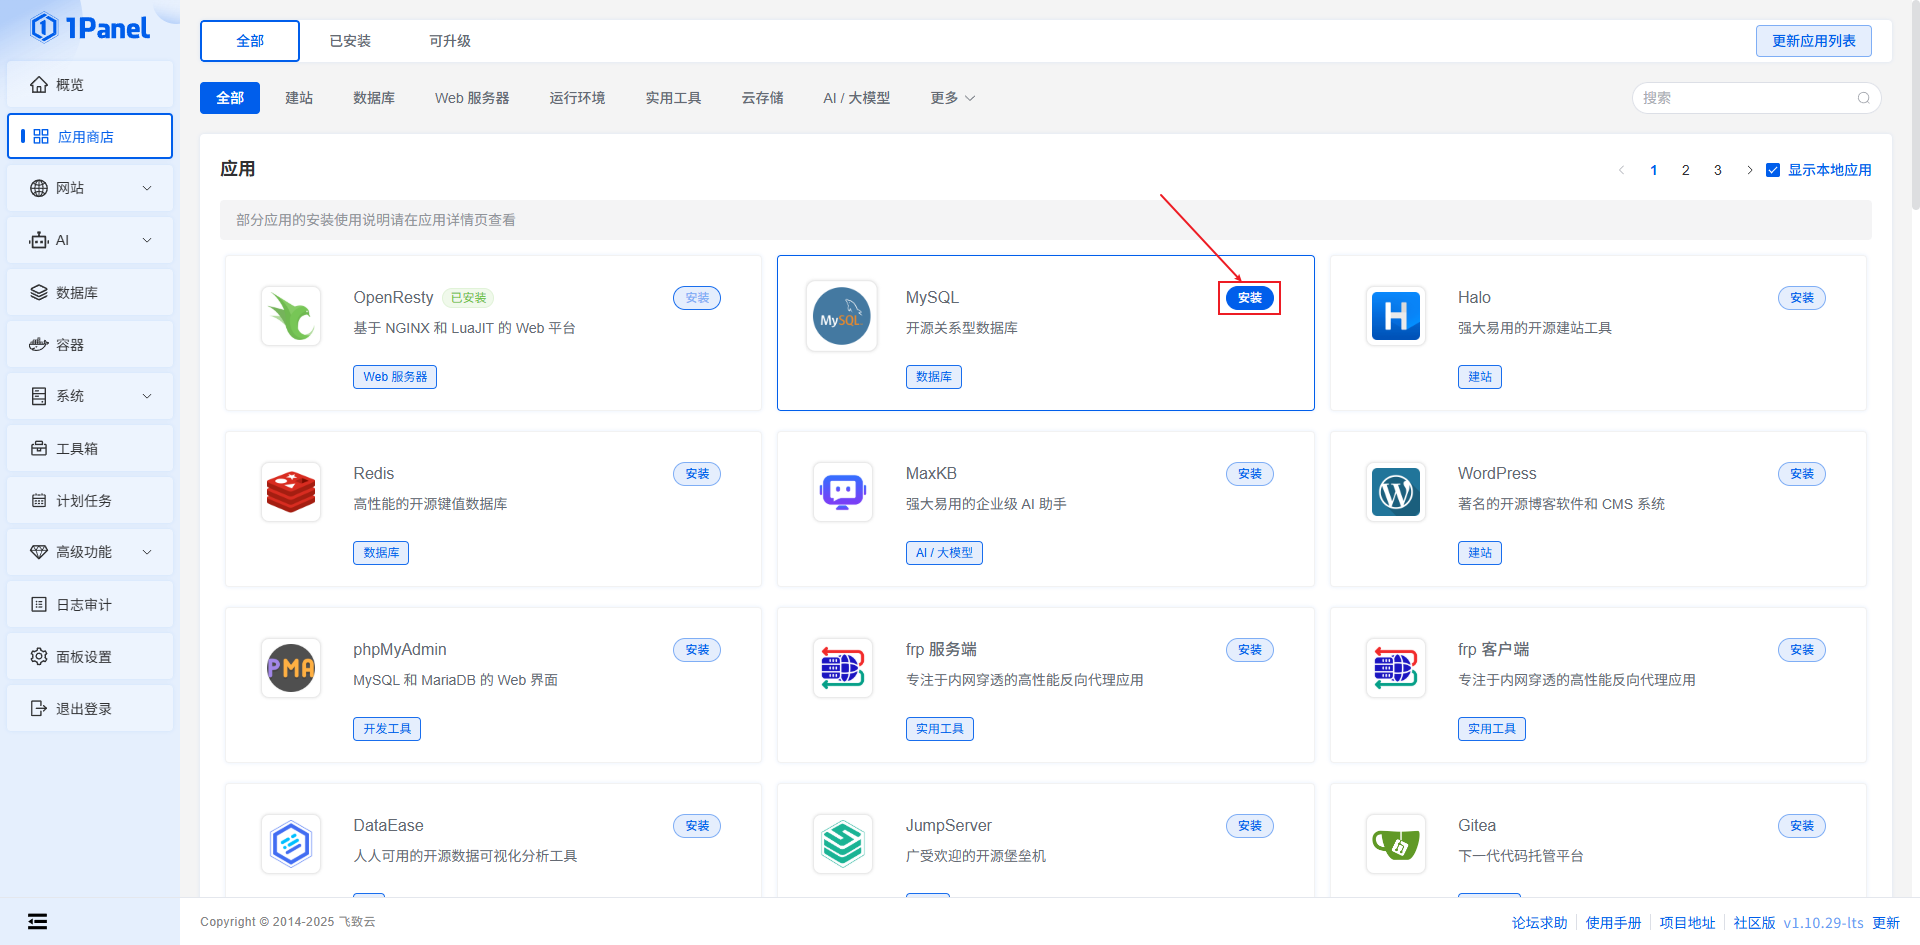Viewport: 1920px width, 945px height.
Task: Click the MaxKB app icon
Action: (x=843, y=492)
